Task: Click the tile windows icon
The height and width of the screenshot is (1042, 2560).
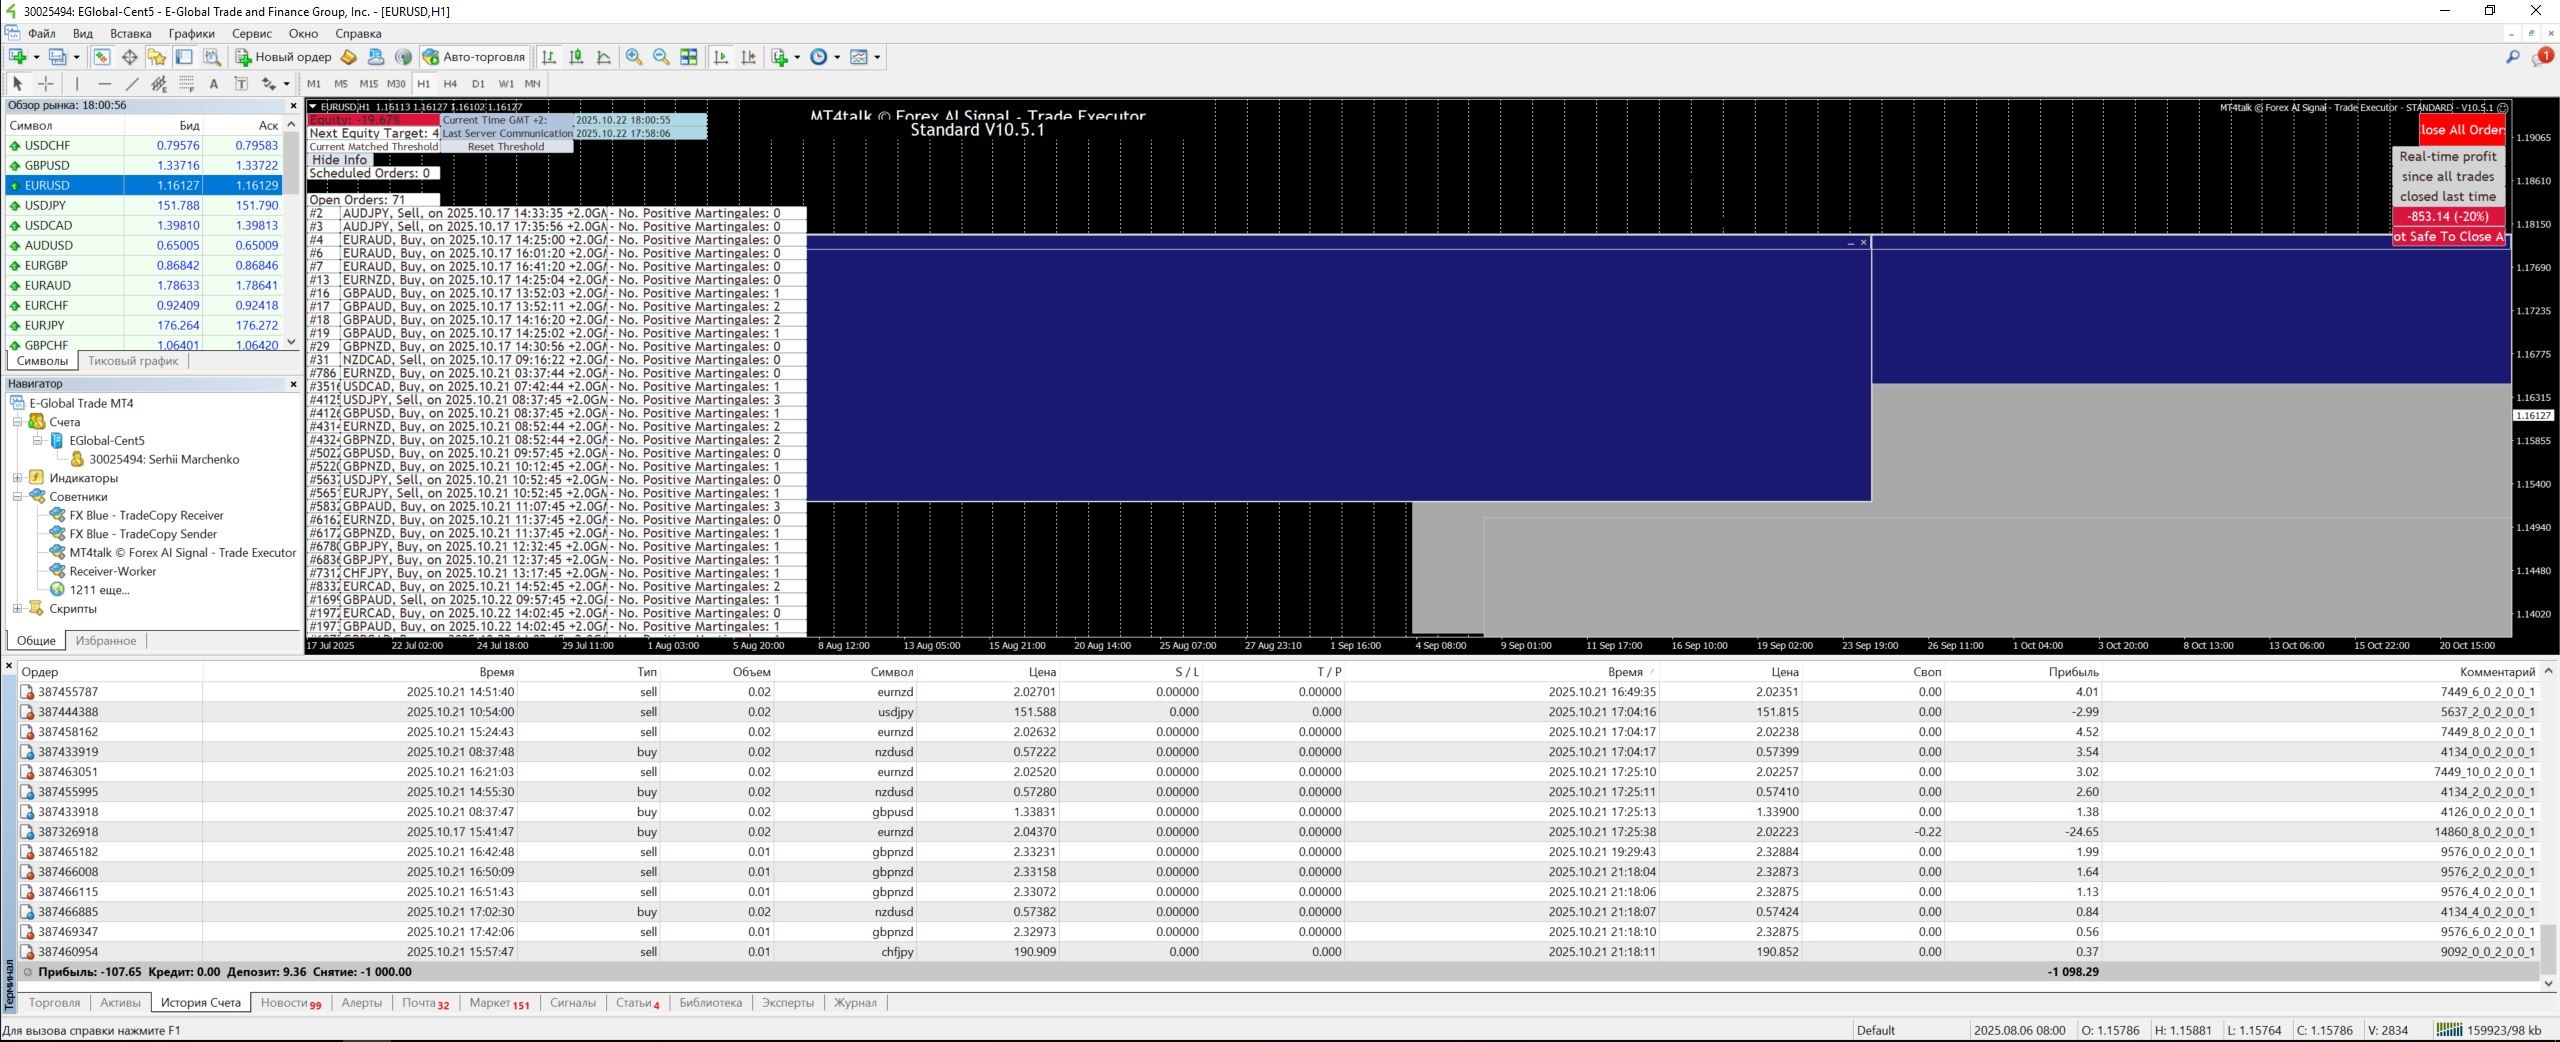Action: click(689, 57)
